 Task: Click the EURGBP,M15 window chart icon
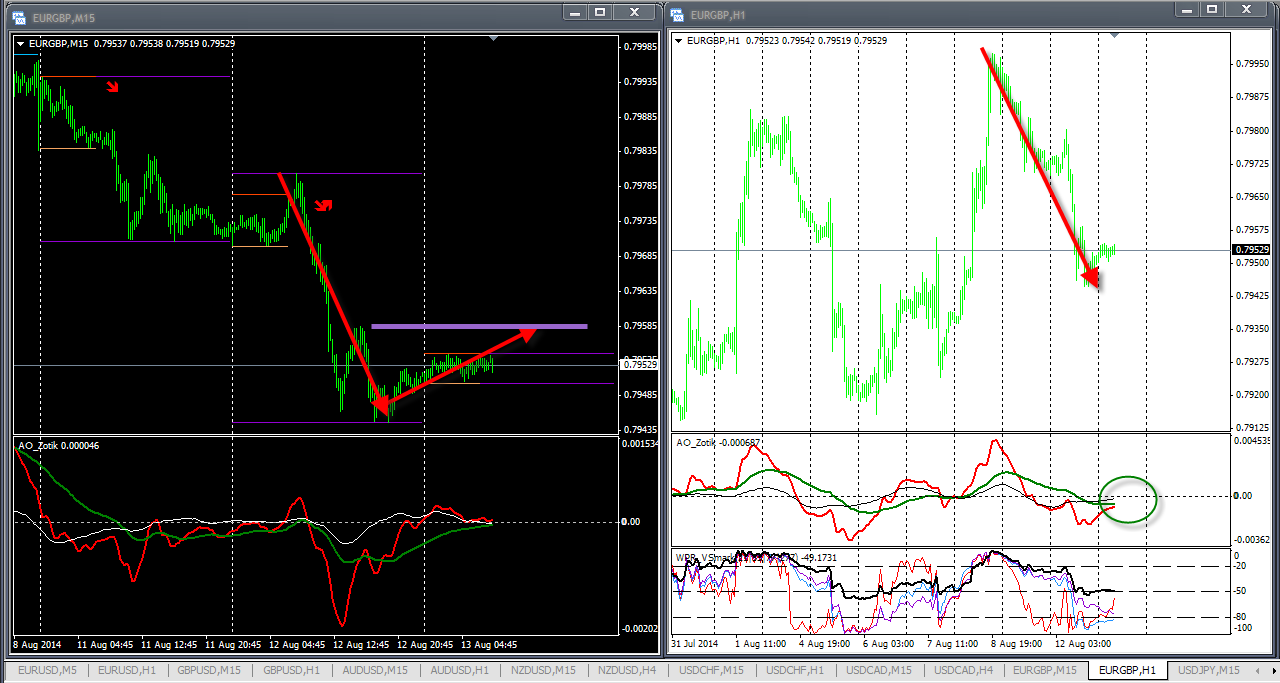(18, 17)
